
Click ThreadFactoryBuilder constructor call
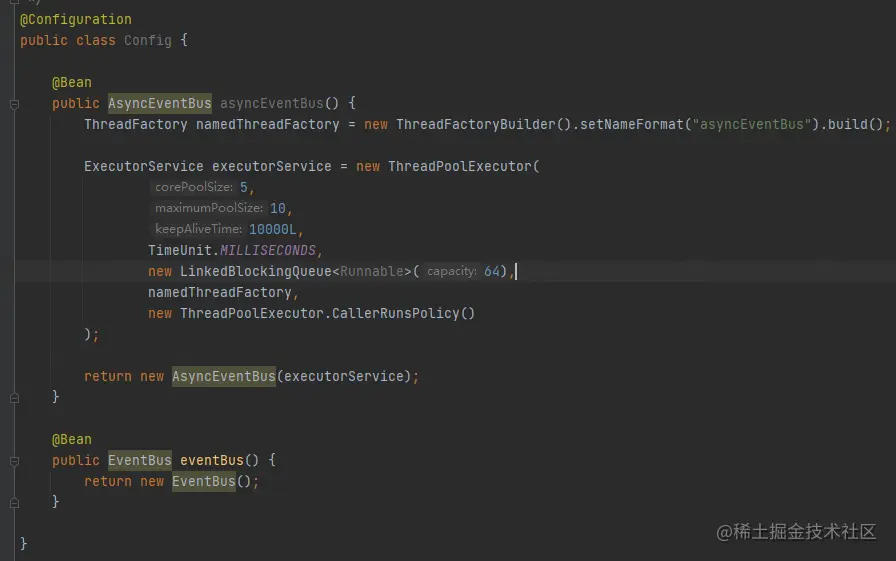click(475, 125)
